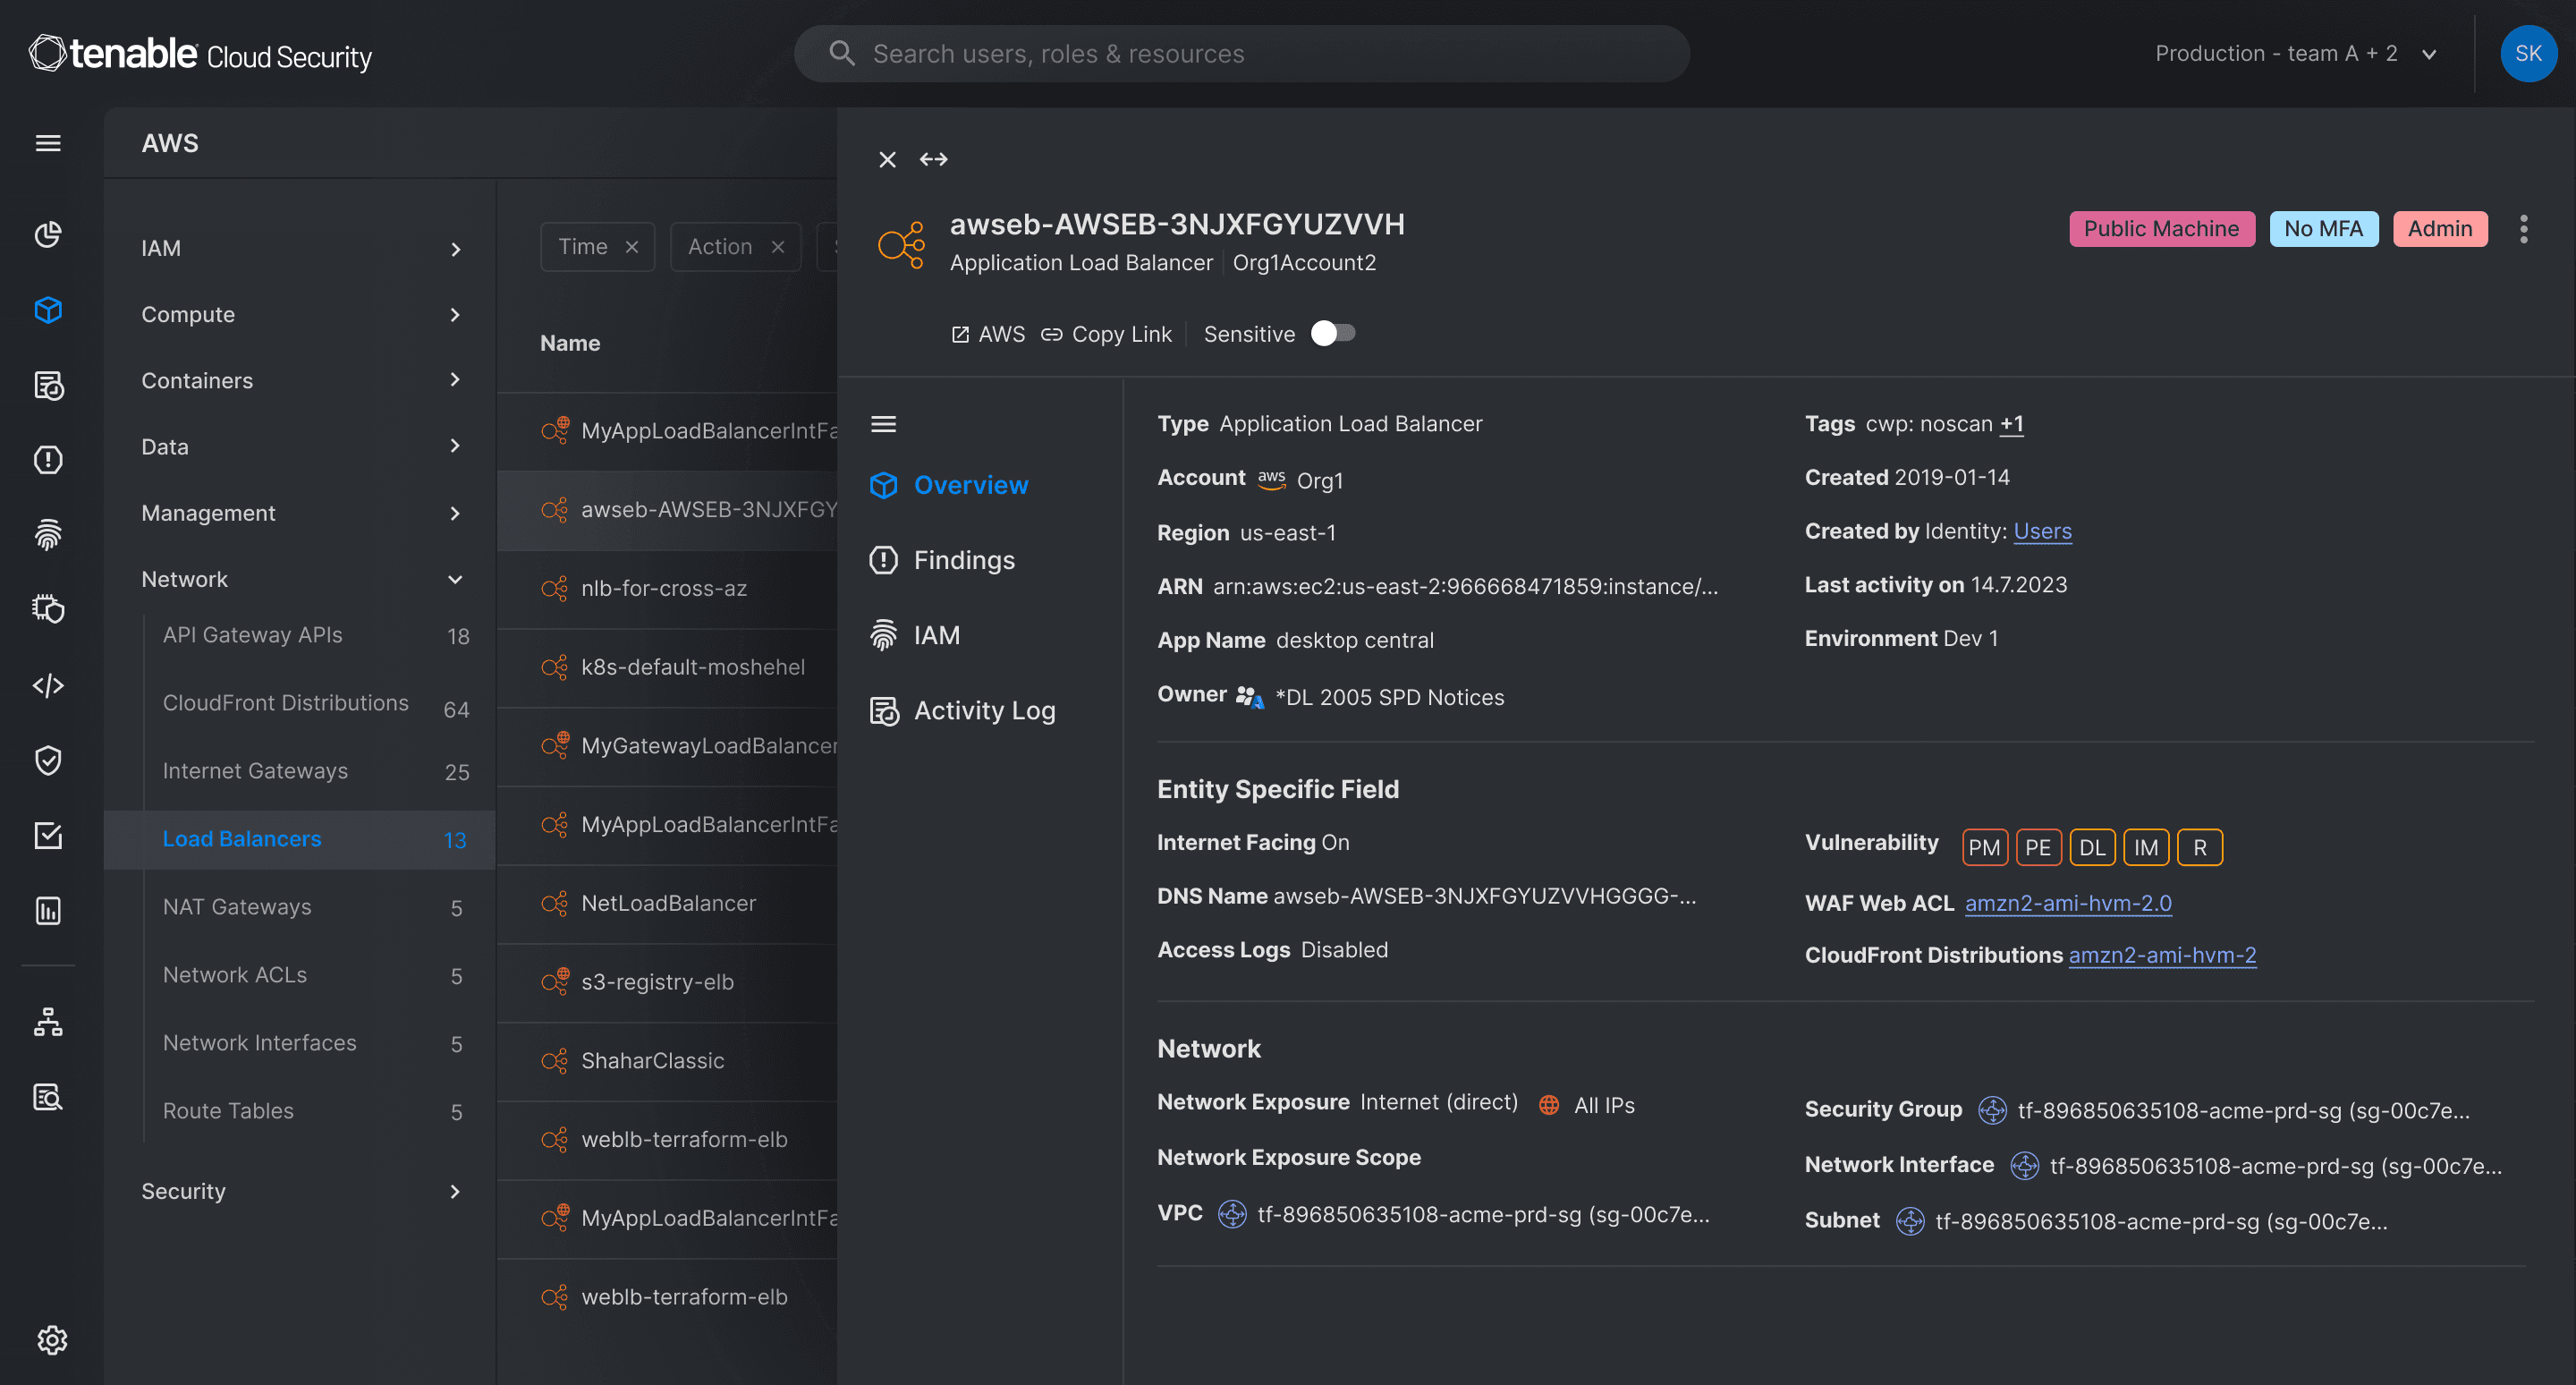Expand the Compute category
The image size is (2576, 1385).
(x=300, y=314)
